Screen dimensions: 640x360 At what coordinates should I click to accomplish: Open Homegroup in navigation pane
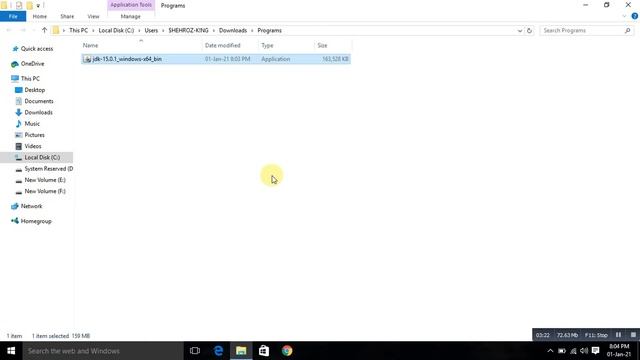(36, 221)
